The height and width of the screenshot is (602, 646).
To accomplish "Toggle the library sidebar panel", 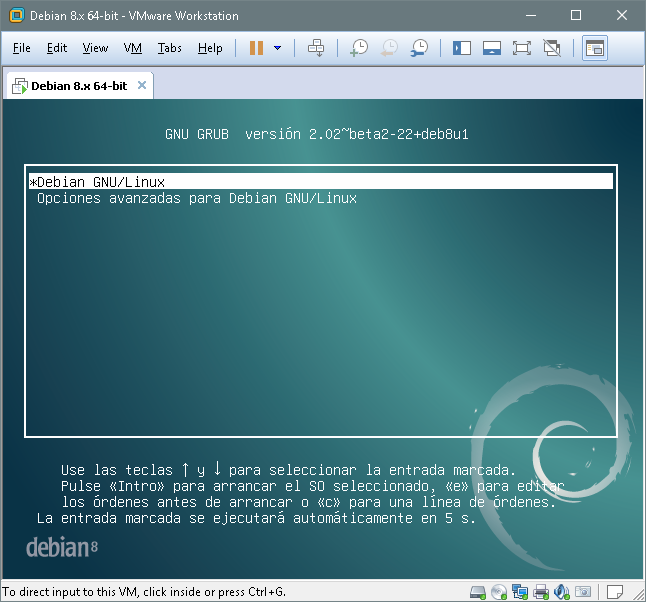I will coord(461,48).
